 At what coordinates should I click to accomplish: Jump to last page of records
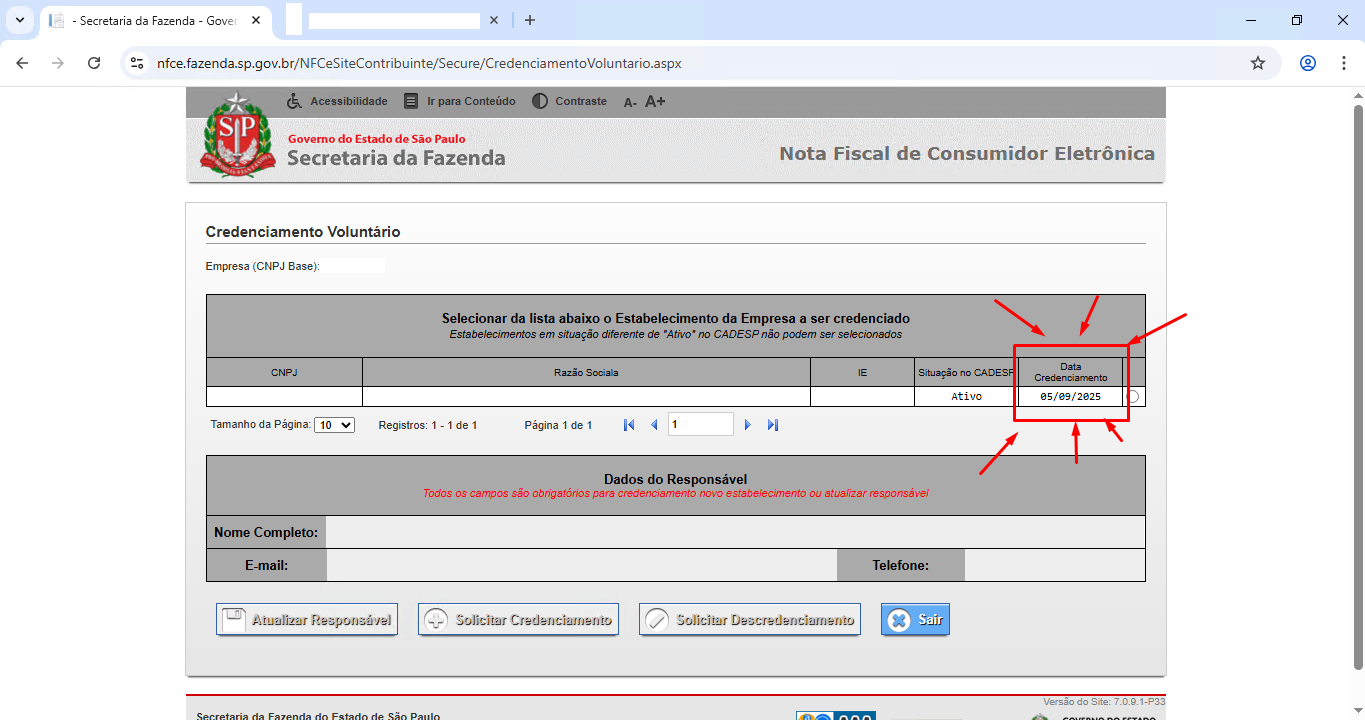click(x=773, y=425)
